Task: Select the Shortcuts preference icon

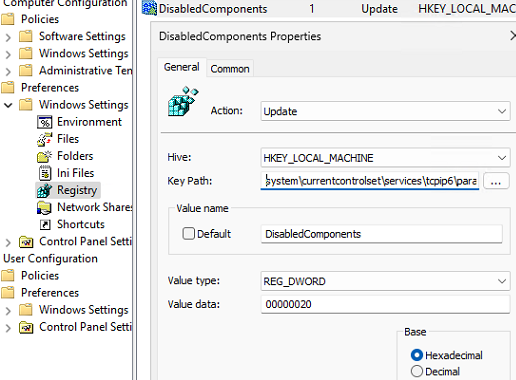Action: coord(45,224)
